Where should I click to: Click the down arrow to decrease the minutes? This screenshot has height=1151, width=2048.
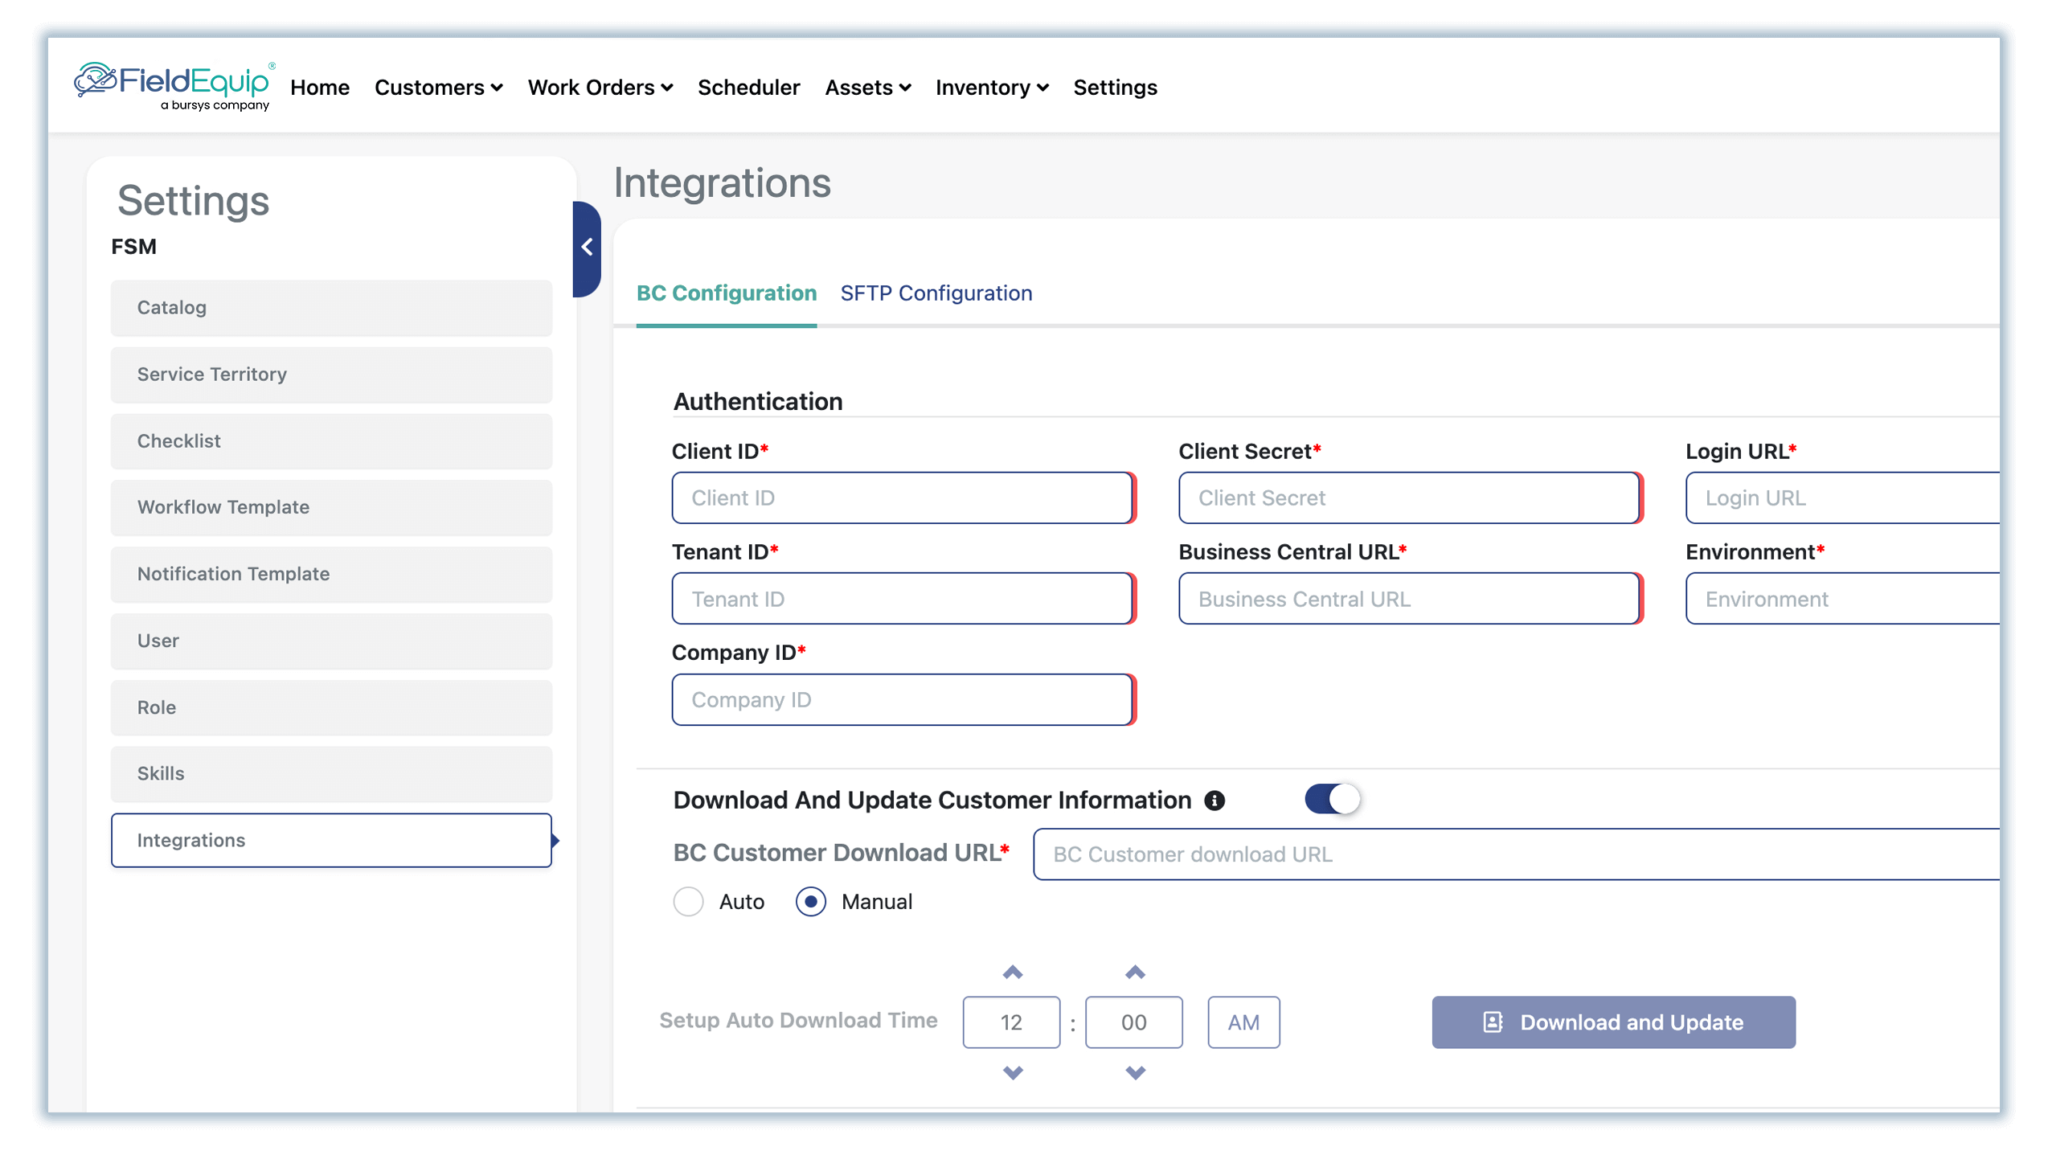click(x=1134, y=1073)
